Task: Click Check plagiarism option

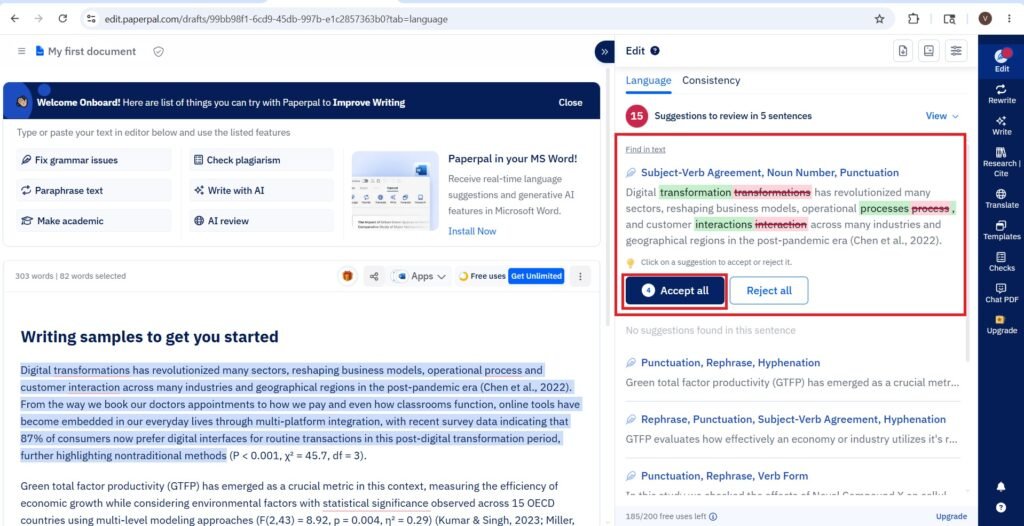Action: tap(261, 160)
